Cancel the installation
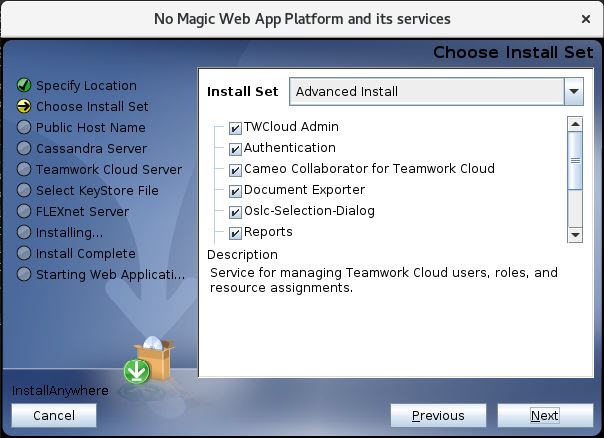This screenshot has width=604, height=438. point(54,416)
